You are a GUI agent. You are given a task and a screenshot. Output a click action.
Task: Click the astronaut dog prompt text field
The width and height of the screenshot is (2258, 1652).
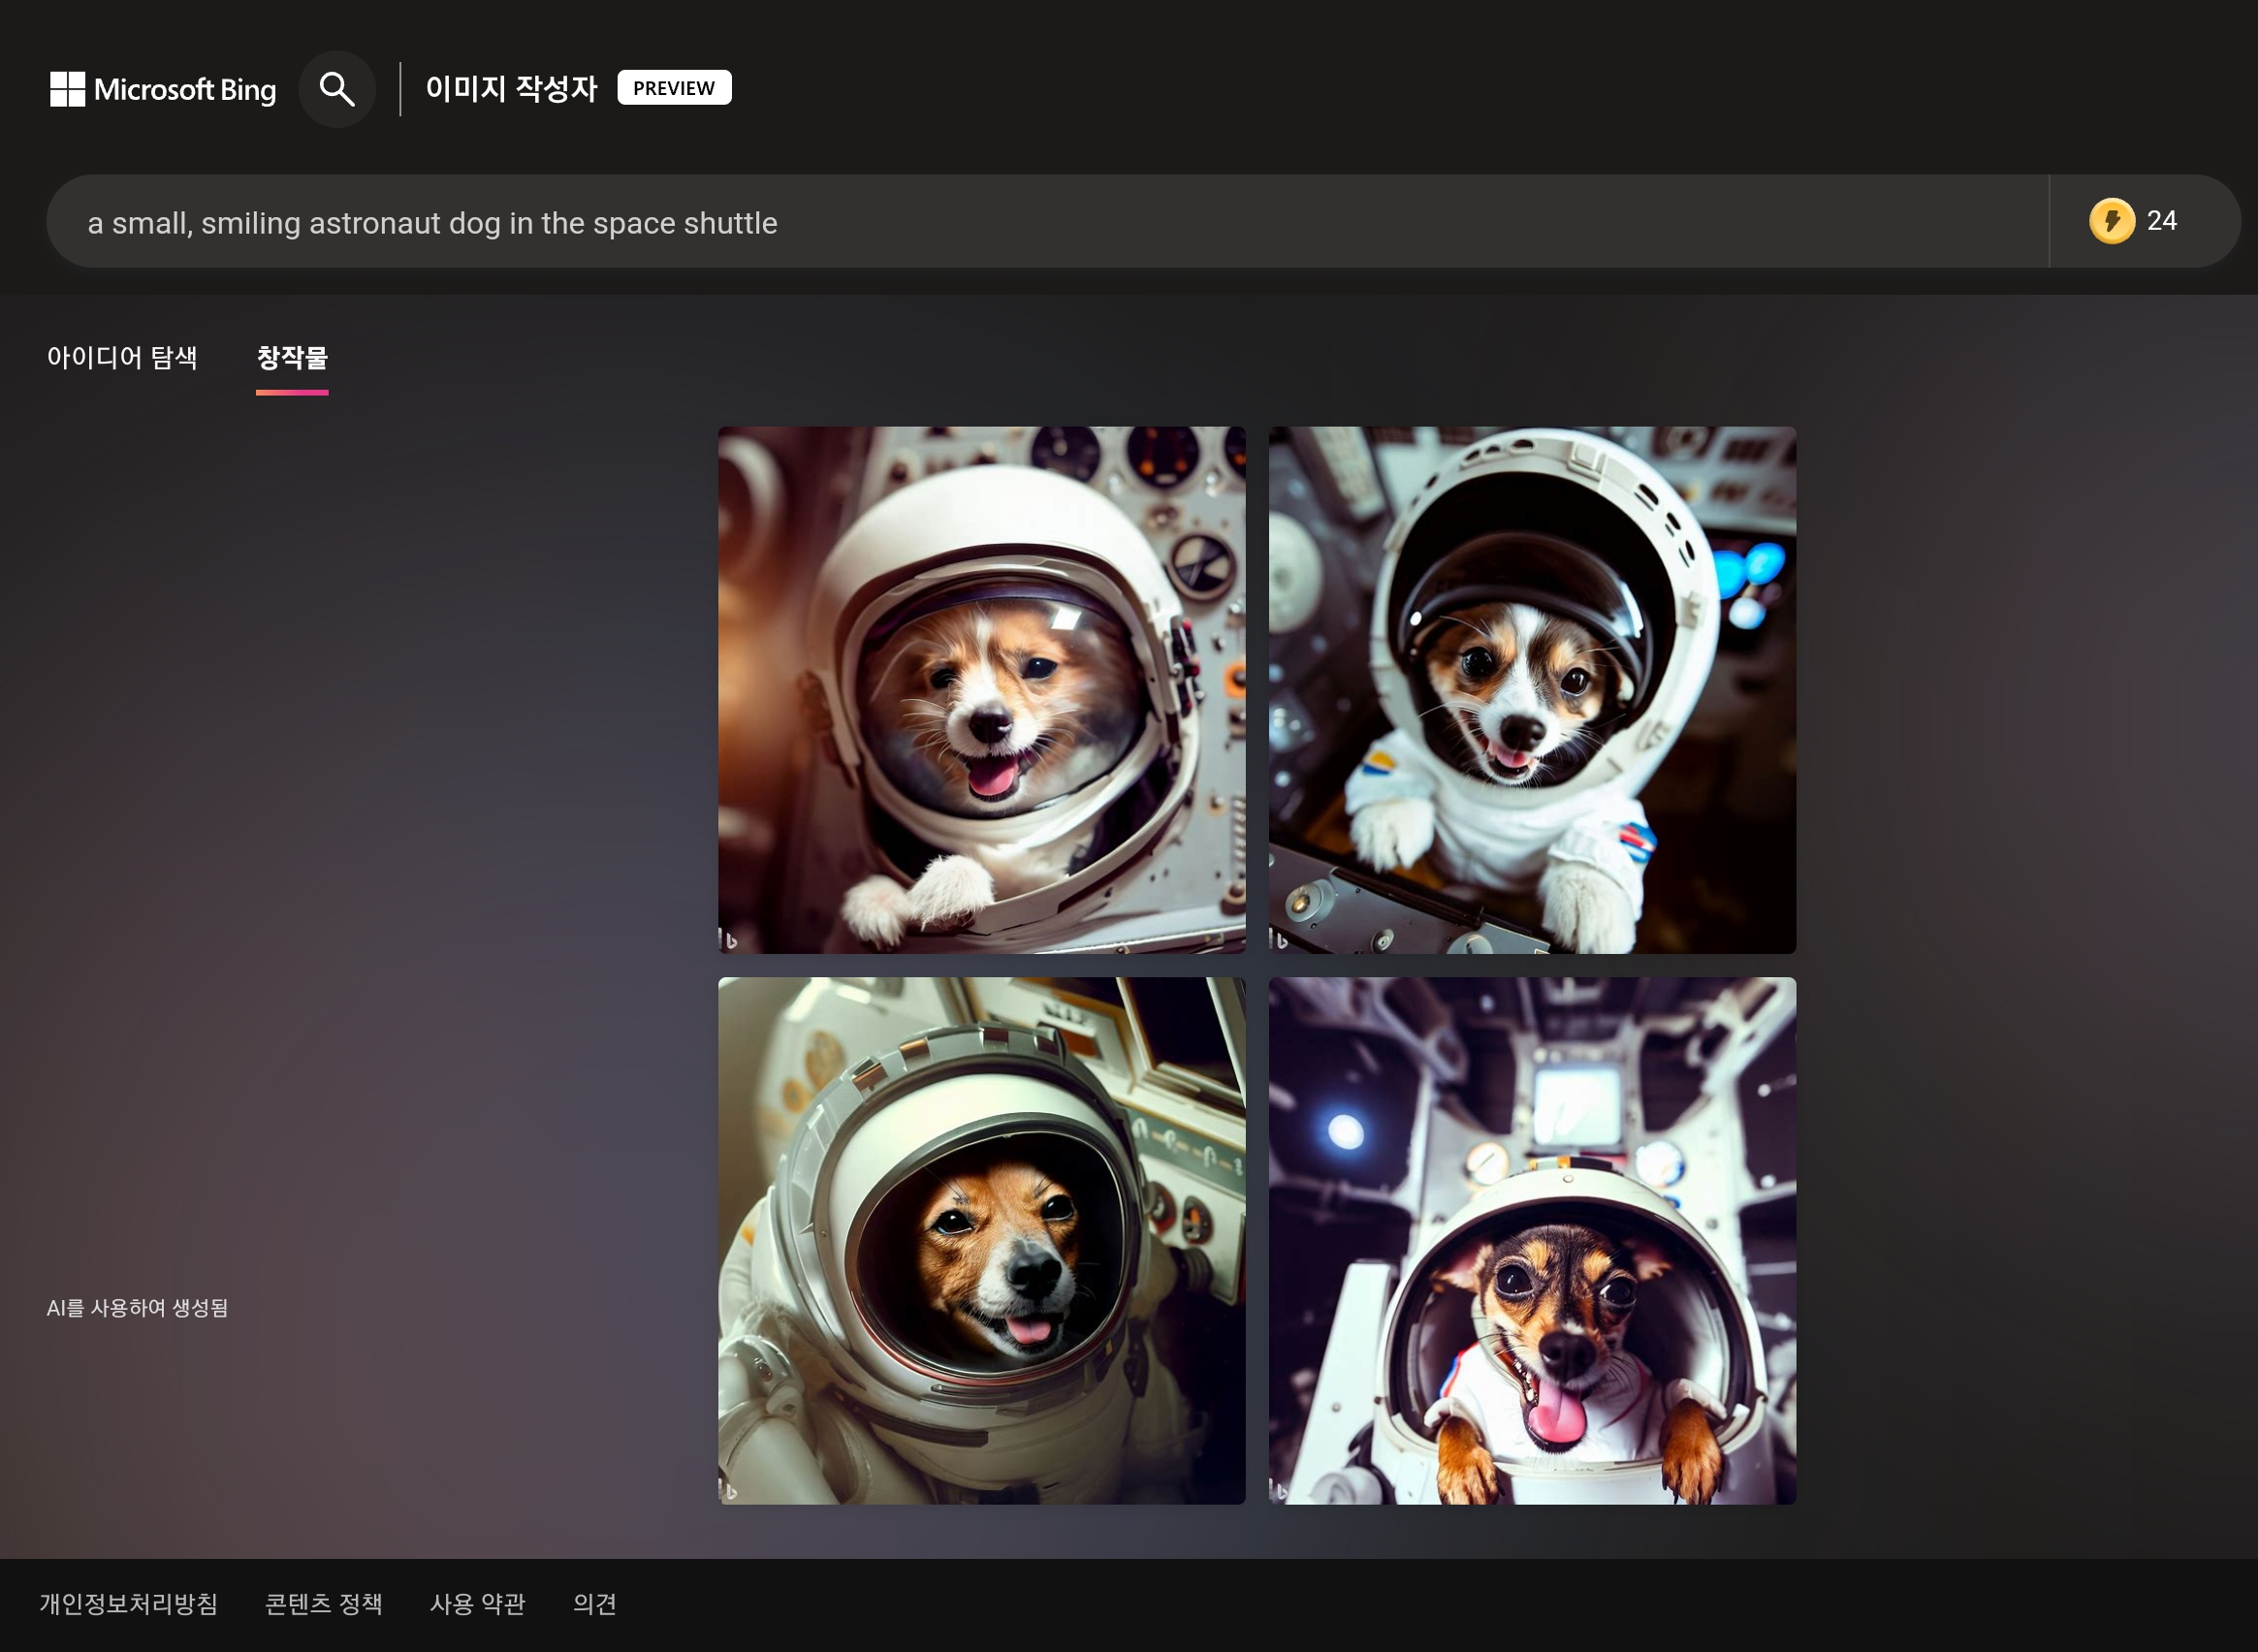(1000, 222)
